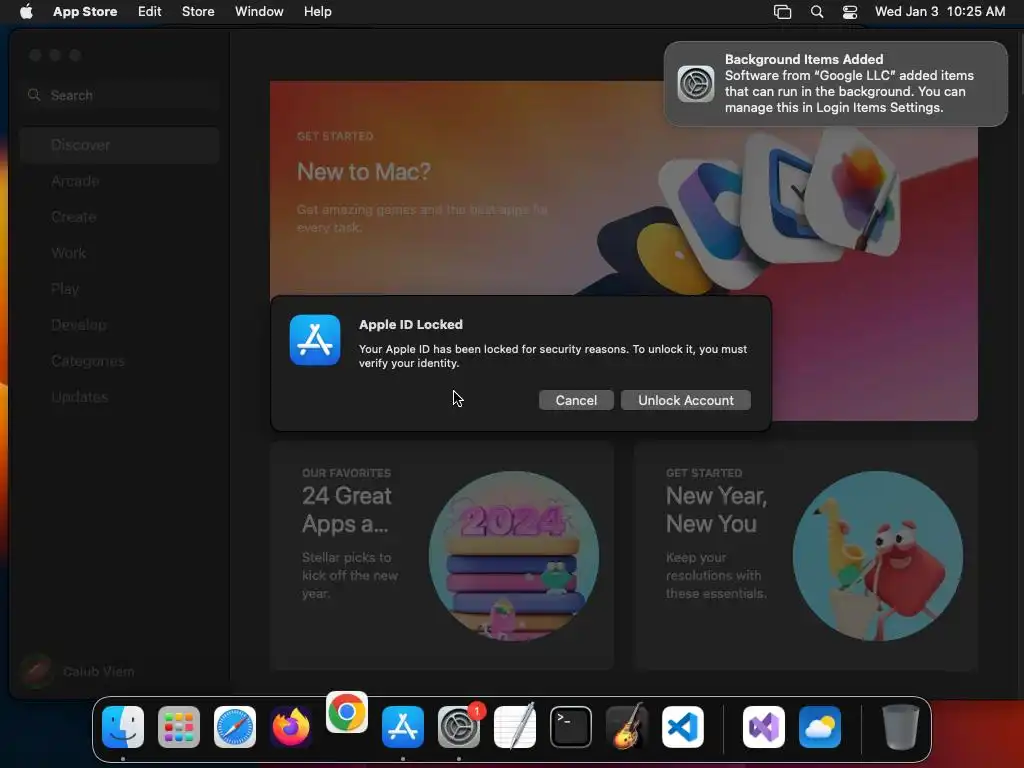The height and width of the screenshot is (768, 1024).
Task: Open Stage Manager icon in menu bar
Action: (782, 12)
